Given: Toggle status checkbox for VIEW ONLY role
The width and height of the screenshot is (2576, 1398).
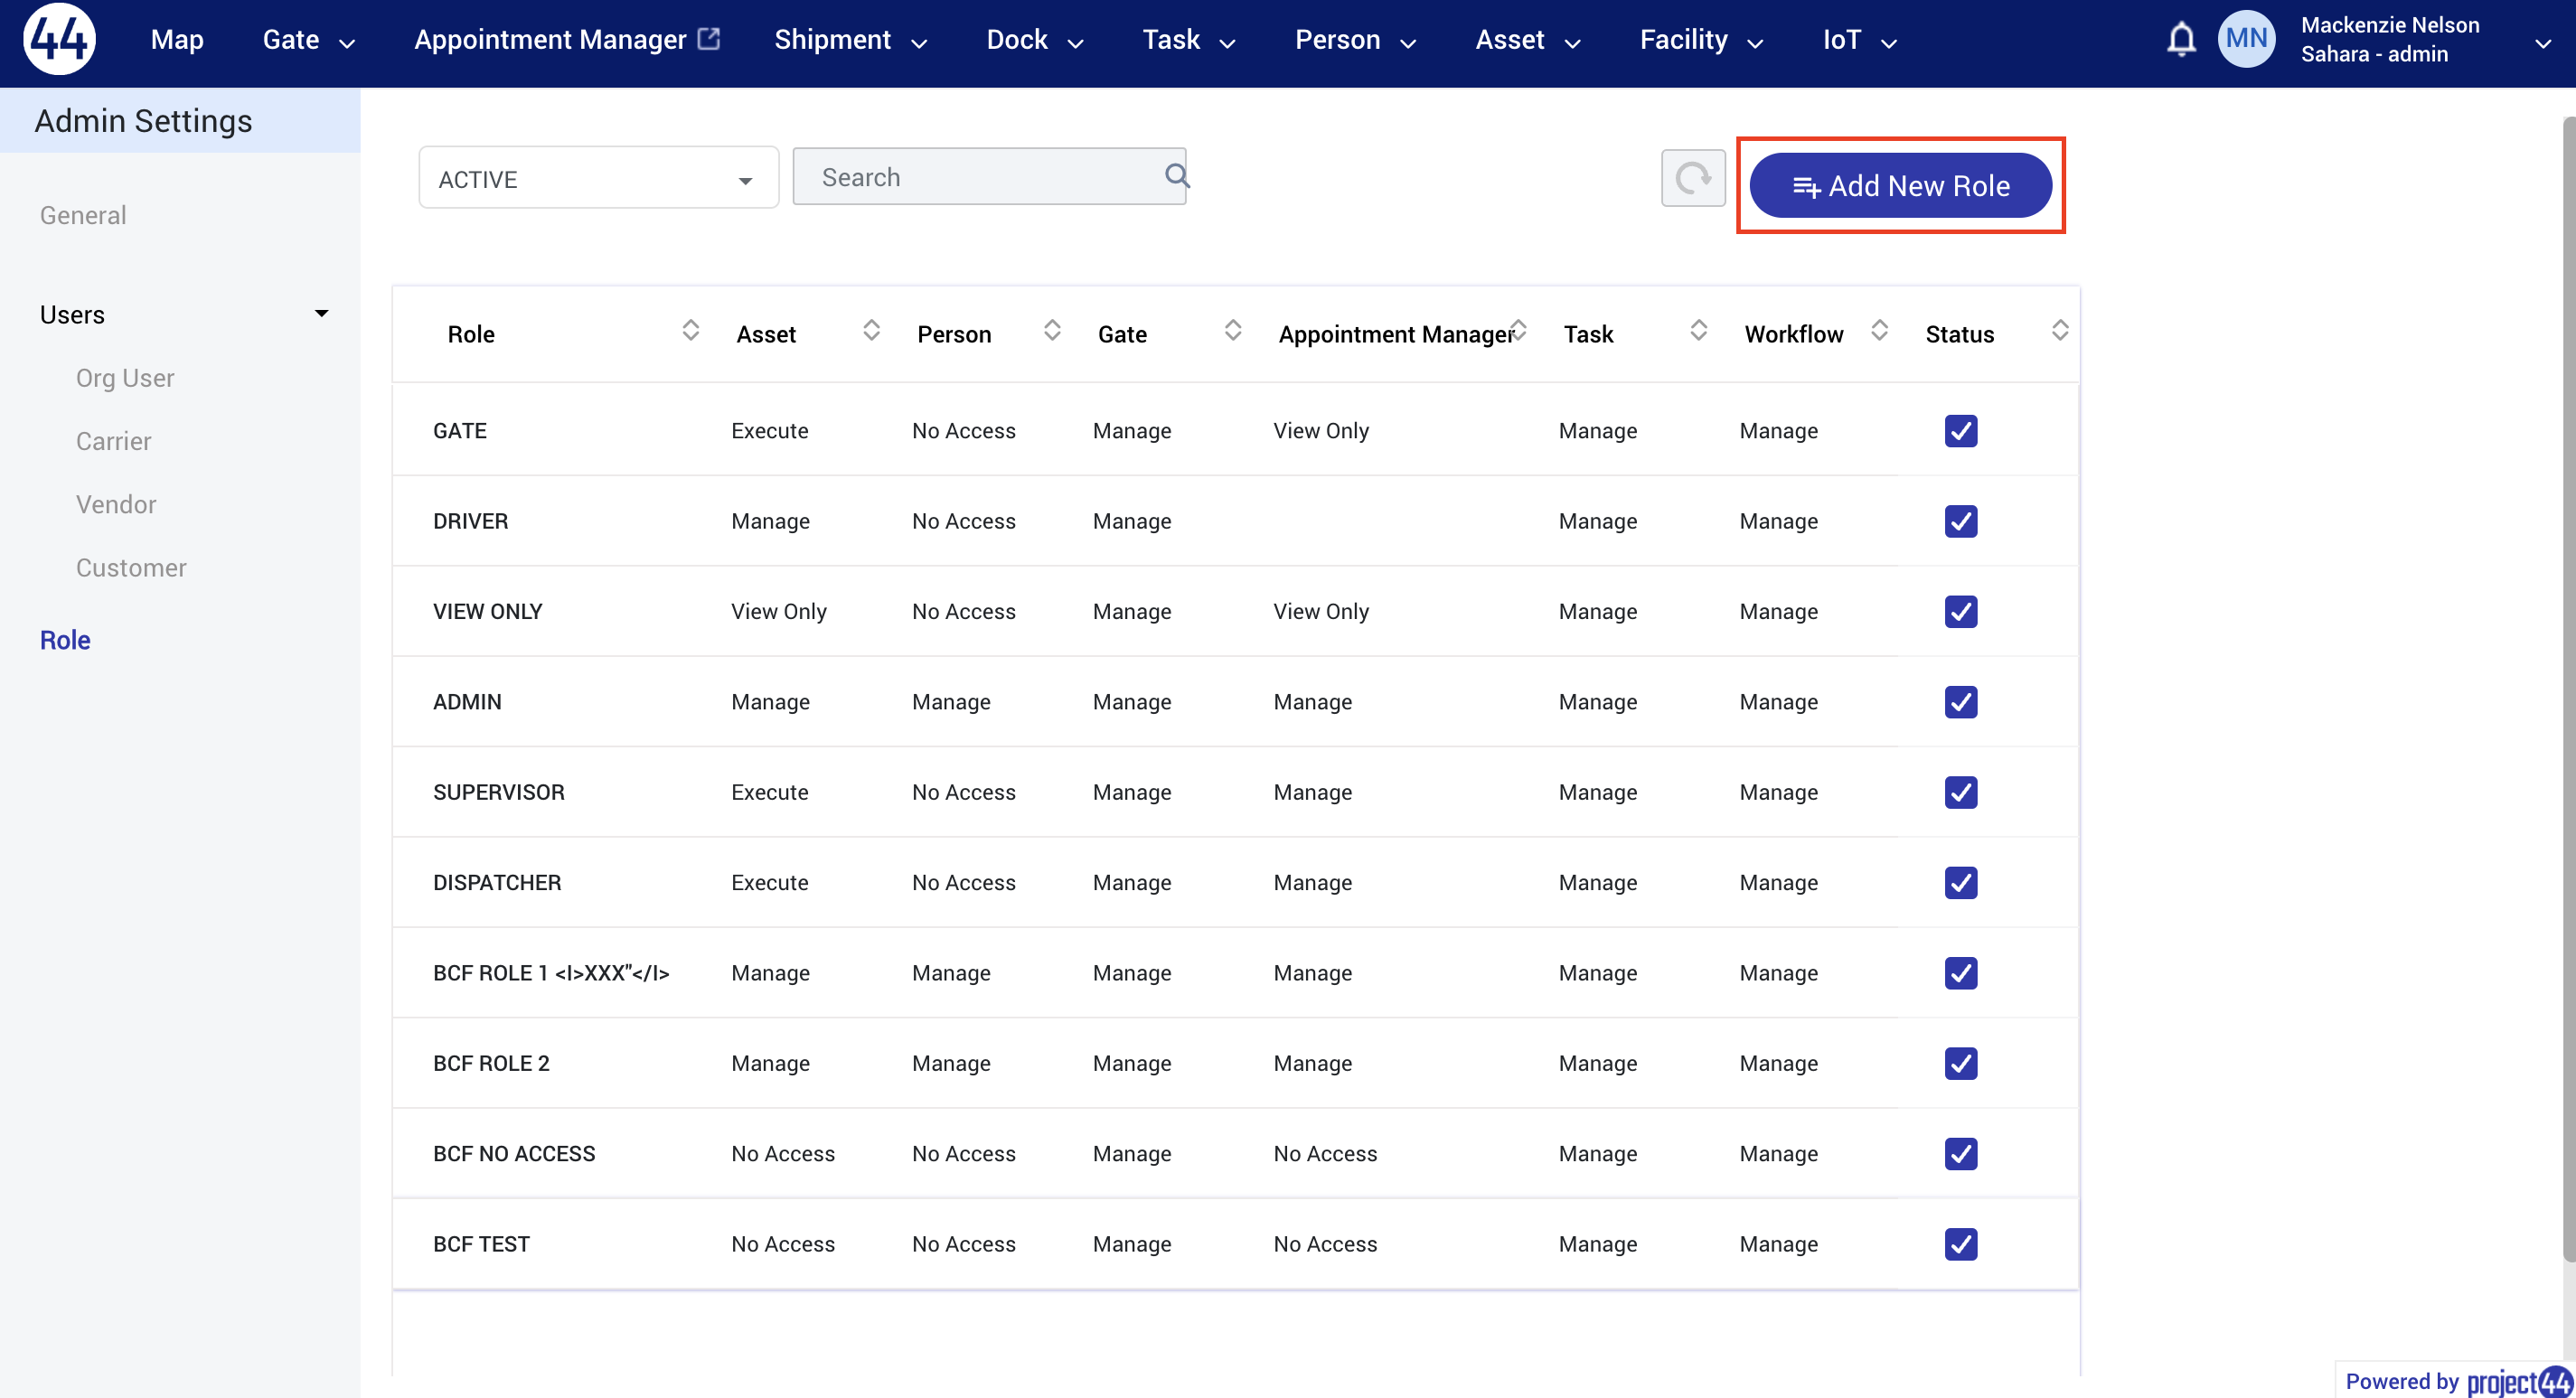Looking at the screenshot, I should pos(1960,611).
